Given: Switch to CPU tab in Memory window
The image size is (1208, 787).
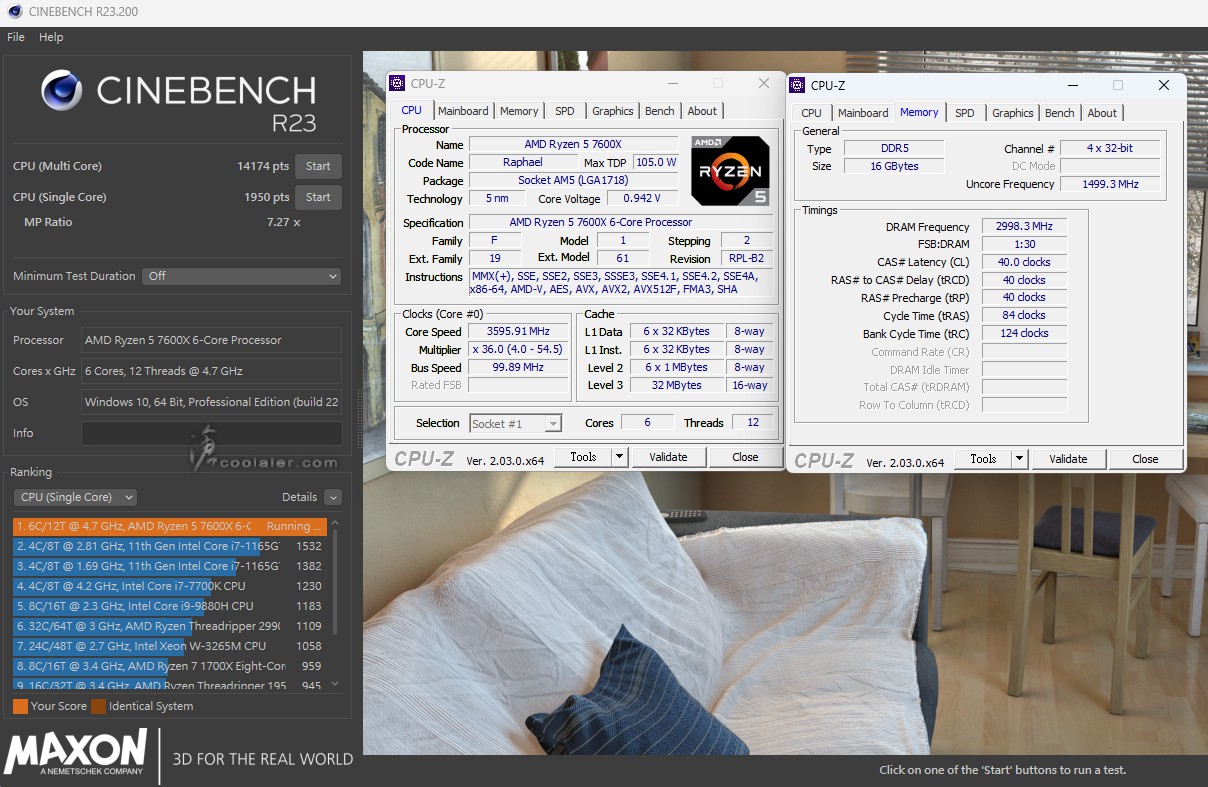Looking at the screenshot, I should (811, 113).
